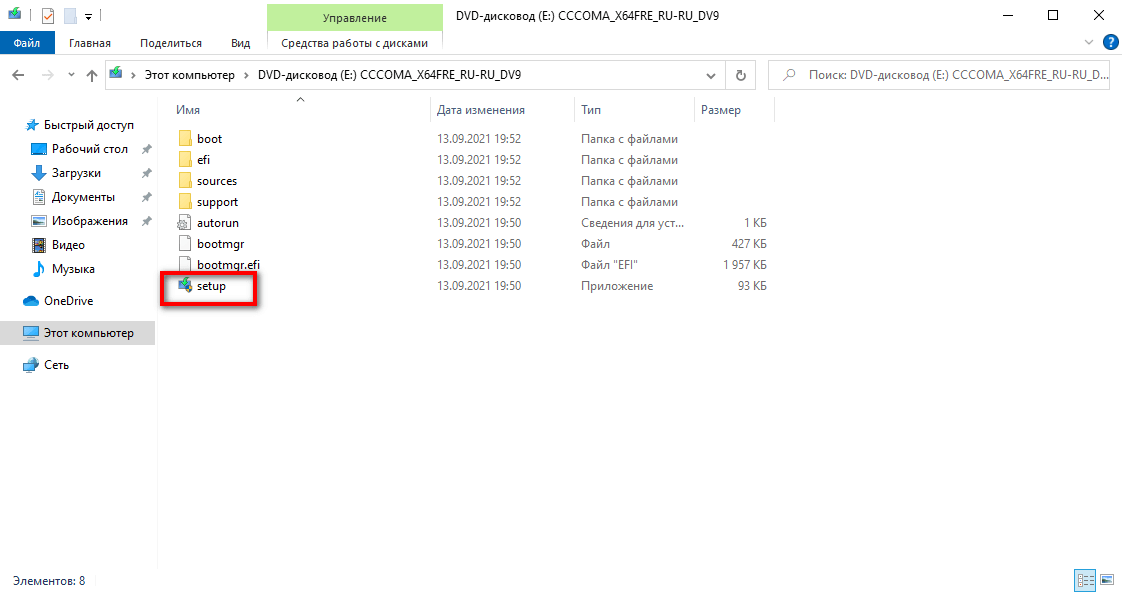Click the New folder quick access icon
The height and width of the screenshot is (593, 1123).
click(70, 16)
